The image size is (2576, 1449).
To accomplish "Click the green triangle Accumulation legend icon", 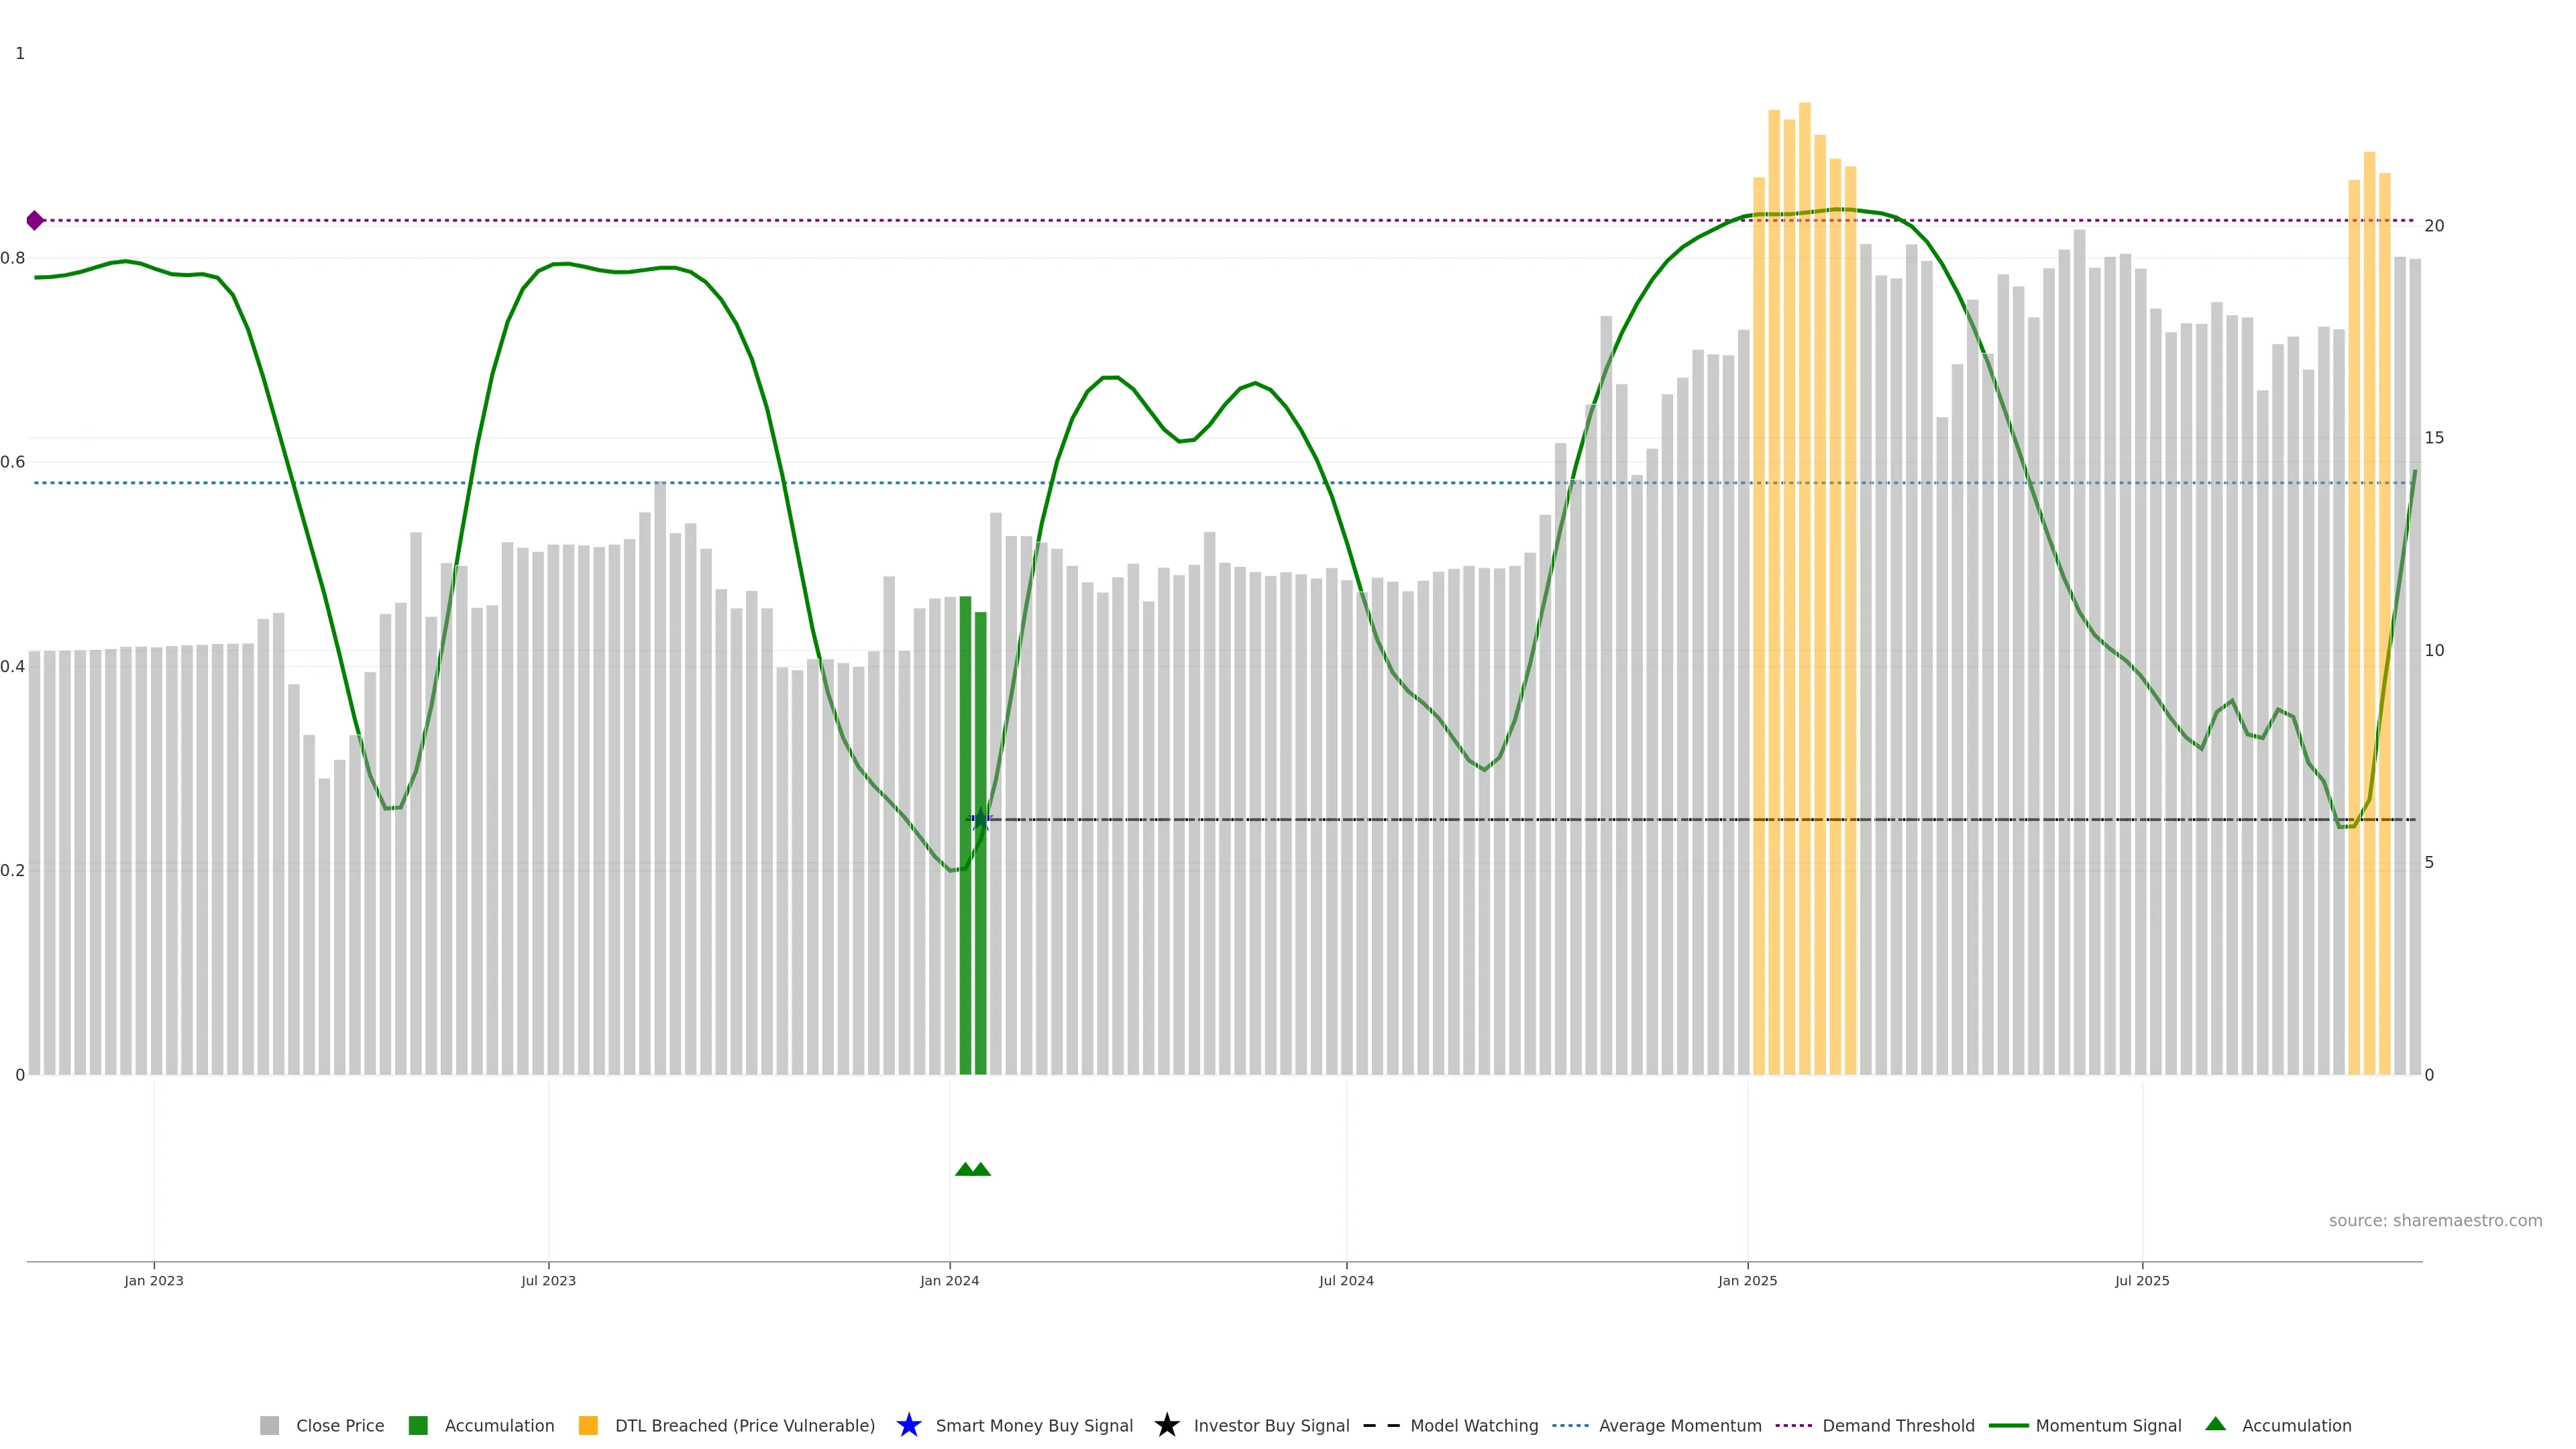I will click(x=2215, y=1424).
